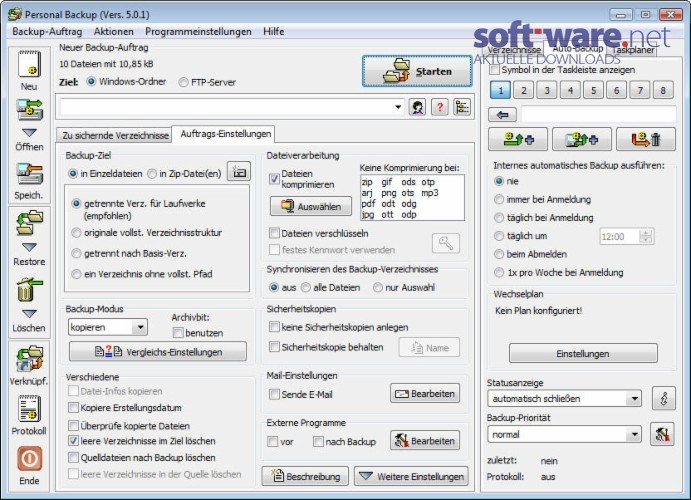The image size is (691, 500).
Task: Click the status display test icon
Action: click(663, 399)
